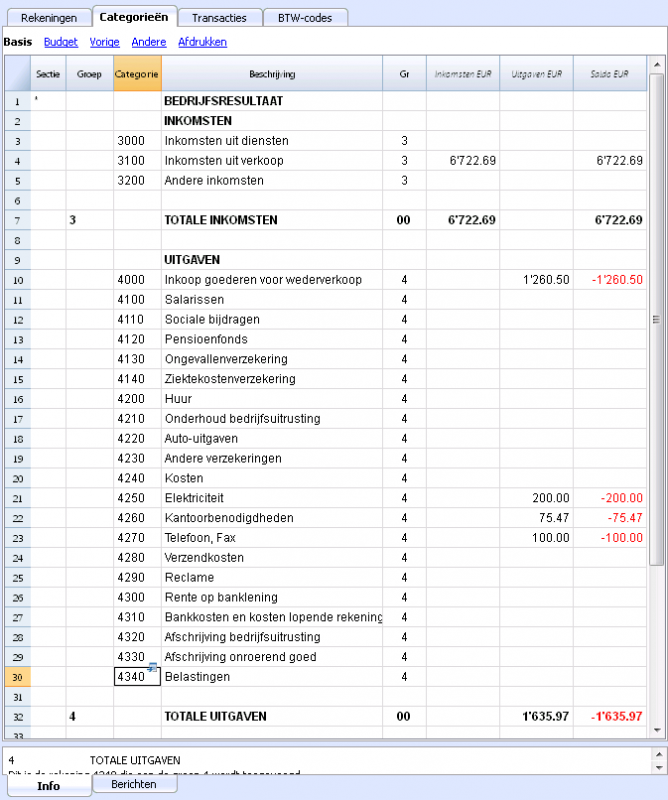Click 'Auto-uitgaven' description cell
The height and width of the screenshot is (800, 668).
(x=272, y=439)
